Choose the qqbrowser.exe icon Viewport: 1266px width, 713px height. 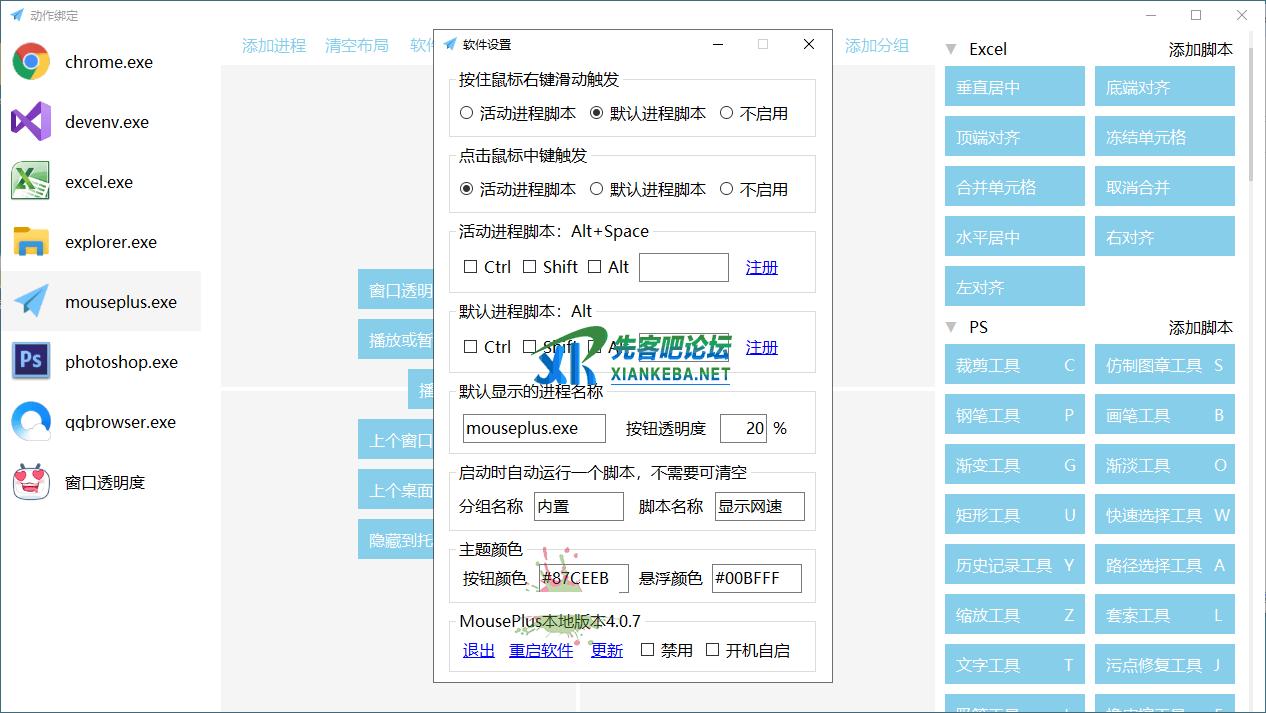tap(31, 422)
